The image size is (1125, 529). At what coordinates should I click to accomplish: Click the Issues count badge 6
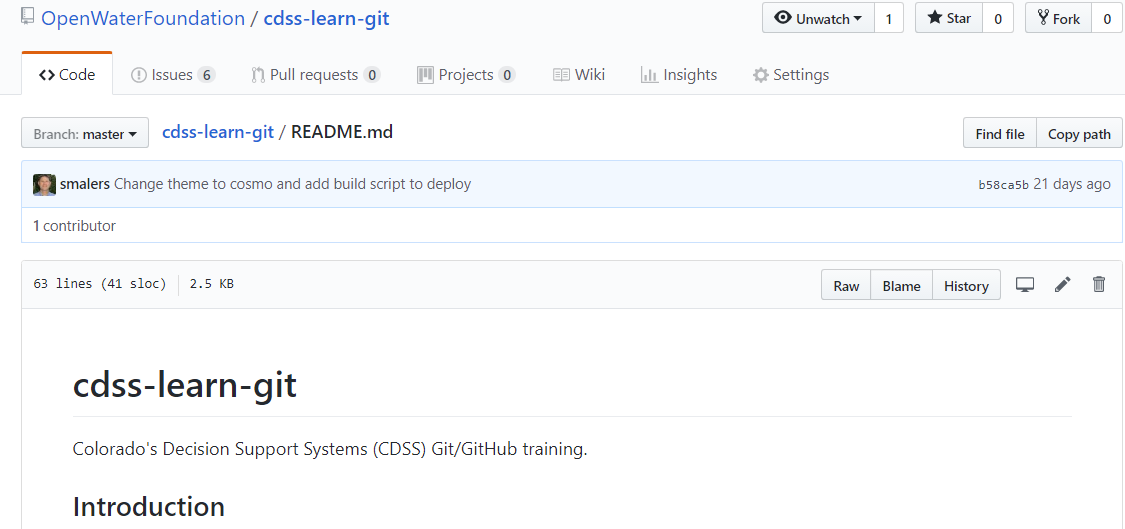pyautogui.click(x=207, y=75)
